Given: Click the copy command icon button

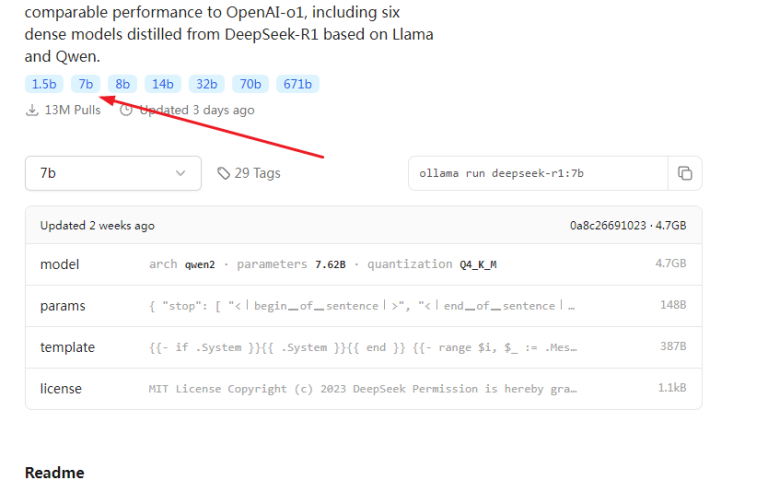Looking at the screenshot, I should (x=684, y=173).
